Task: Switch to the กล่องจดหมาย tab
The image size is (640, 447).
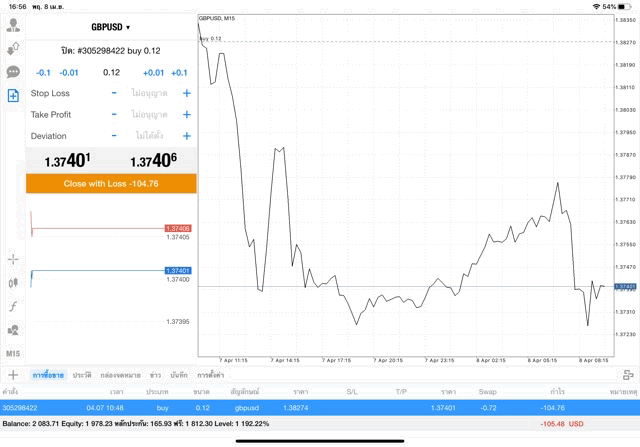Action: [x=120, y=375]
